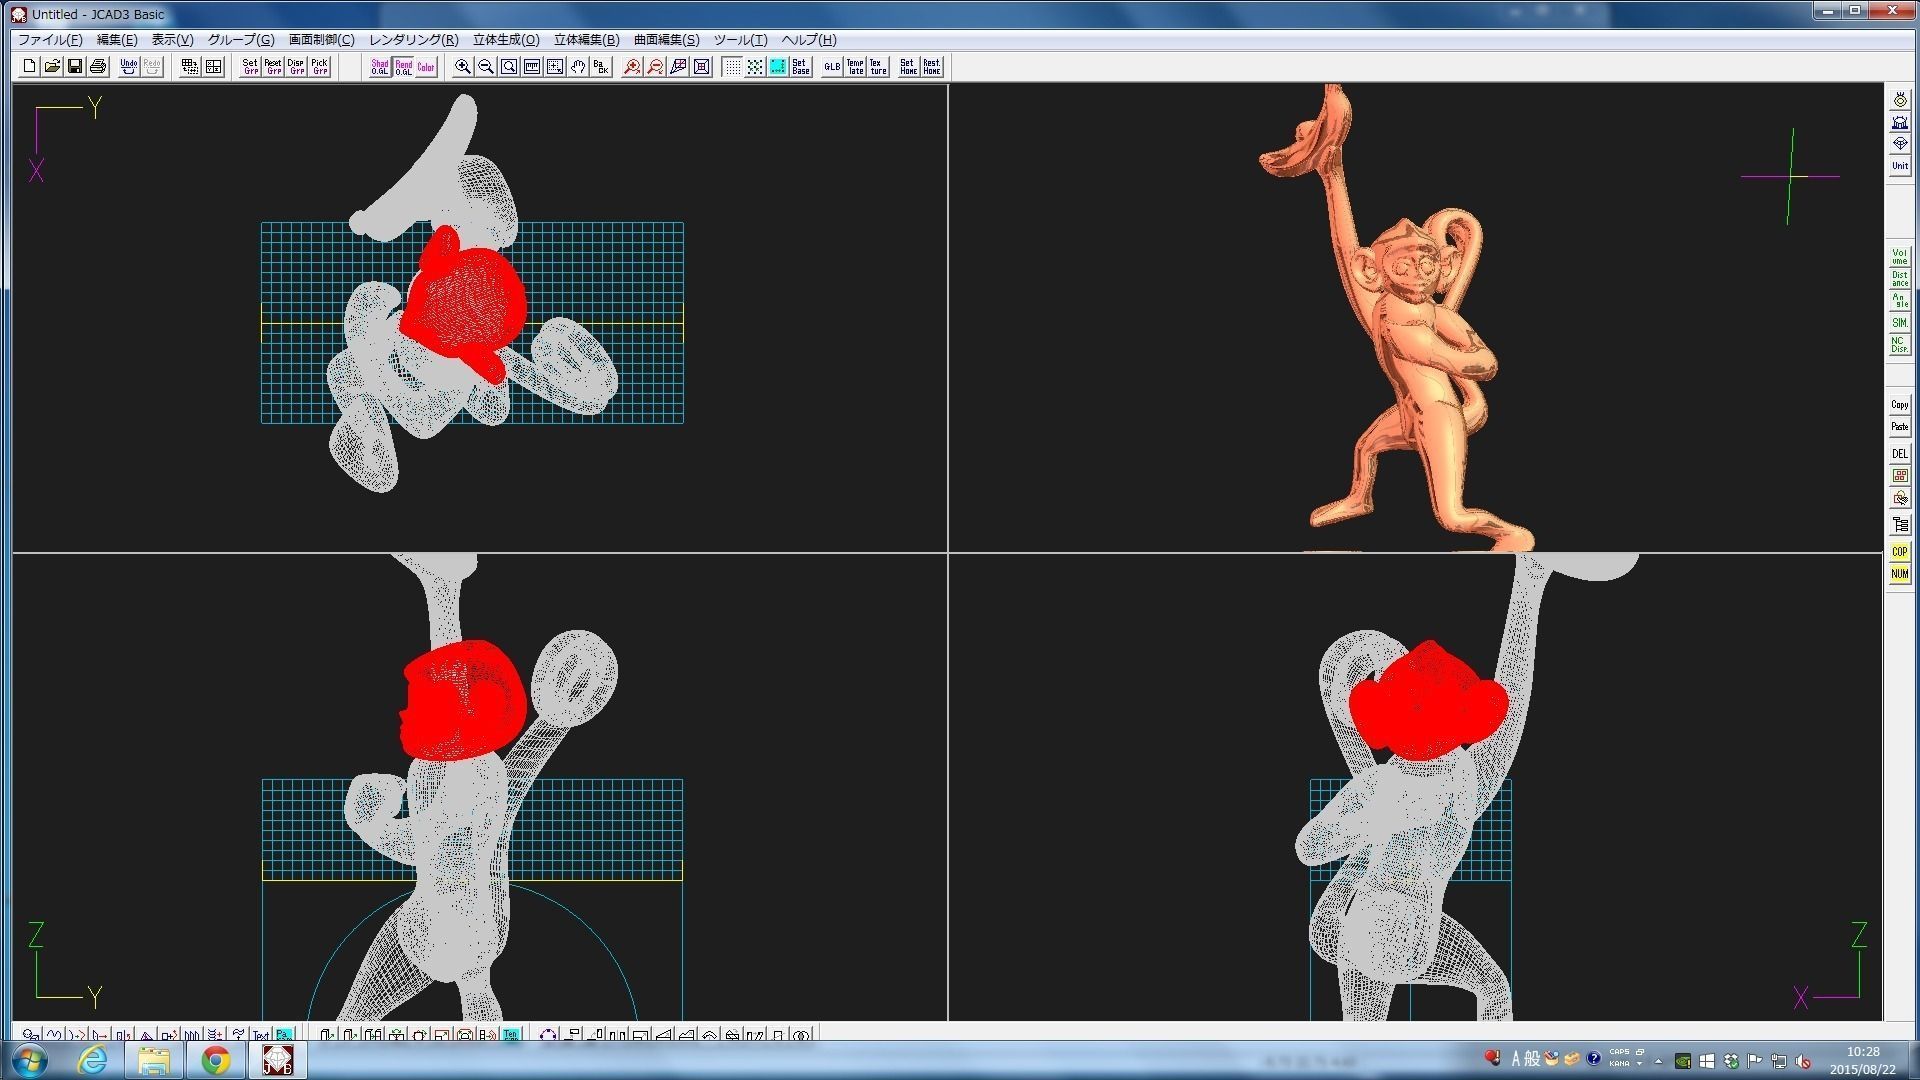
Task: Open the 表示(V) menu
Action: coord(172,40)
